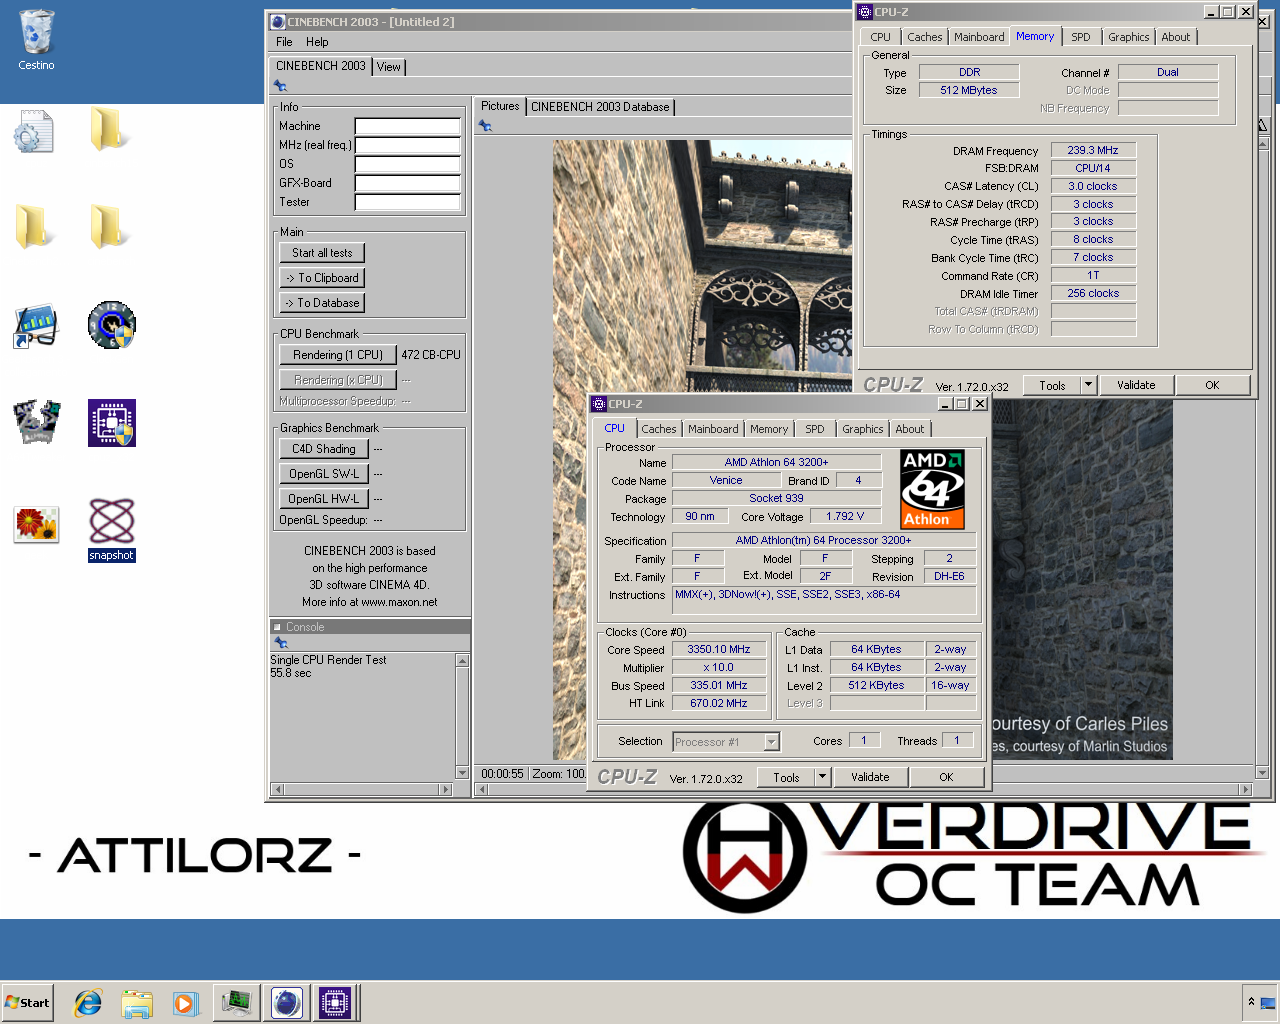Click the Tester input field
1280x1024 pixels.
[407, 202]
